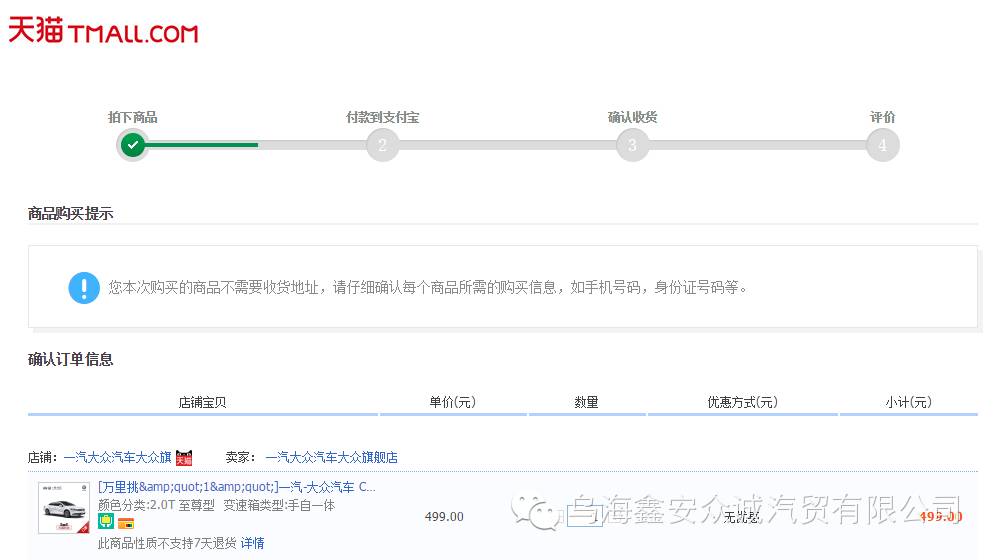Open the Volkswagen car product thumbnail
Viewport: 994px width, 560px height.
click(x=64, y=508)
